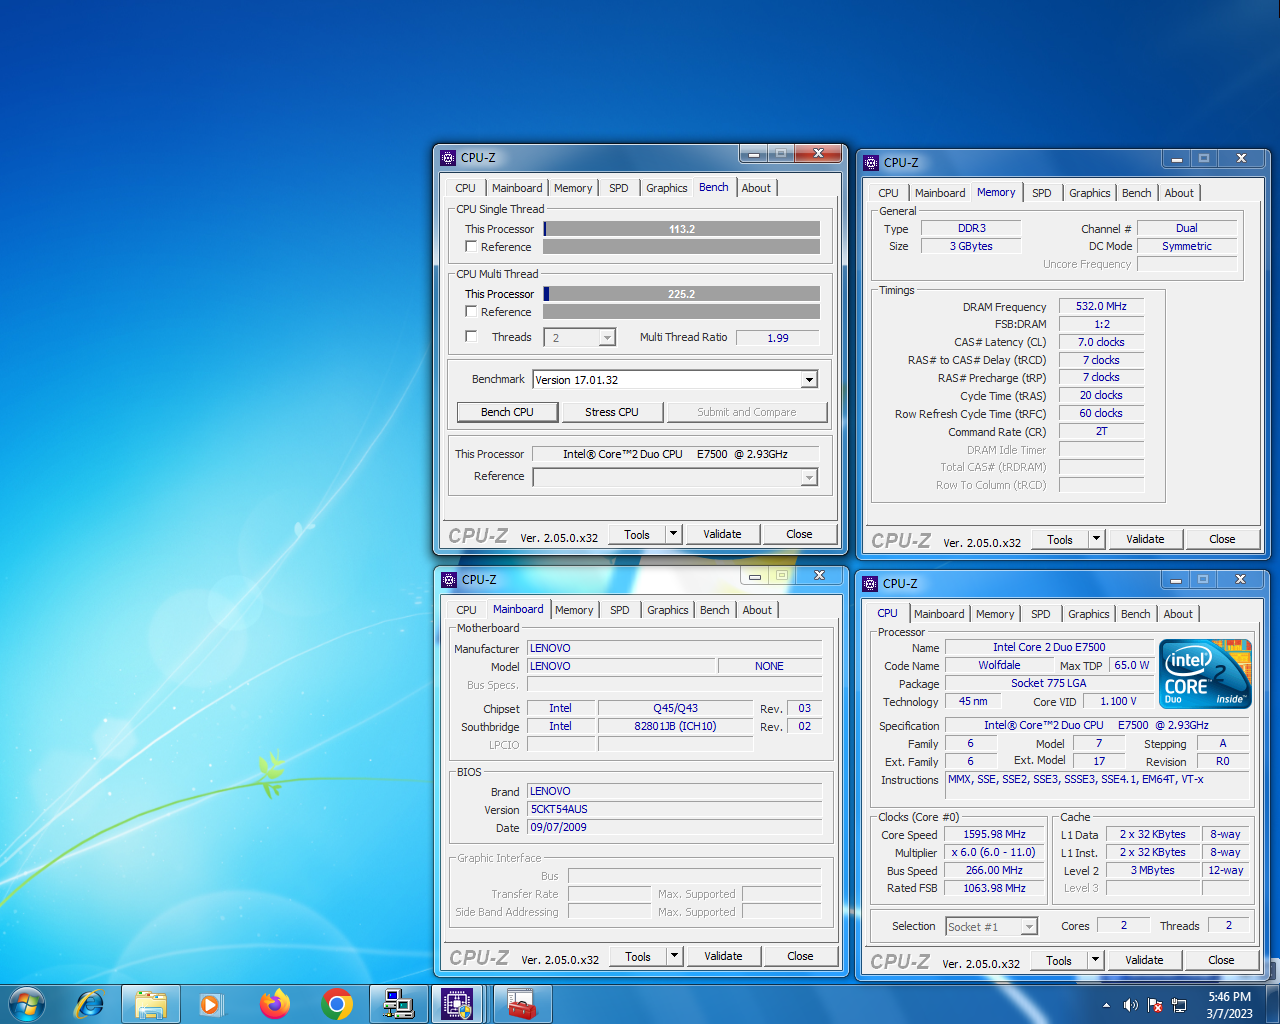Open the Reference processor dropdown
Image resolution: width=1280 pixels, height=1024 pixels.
click(x=809, y=478)
